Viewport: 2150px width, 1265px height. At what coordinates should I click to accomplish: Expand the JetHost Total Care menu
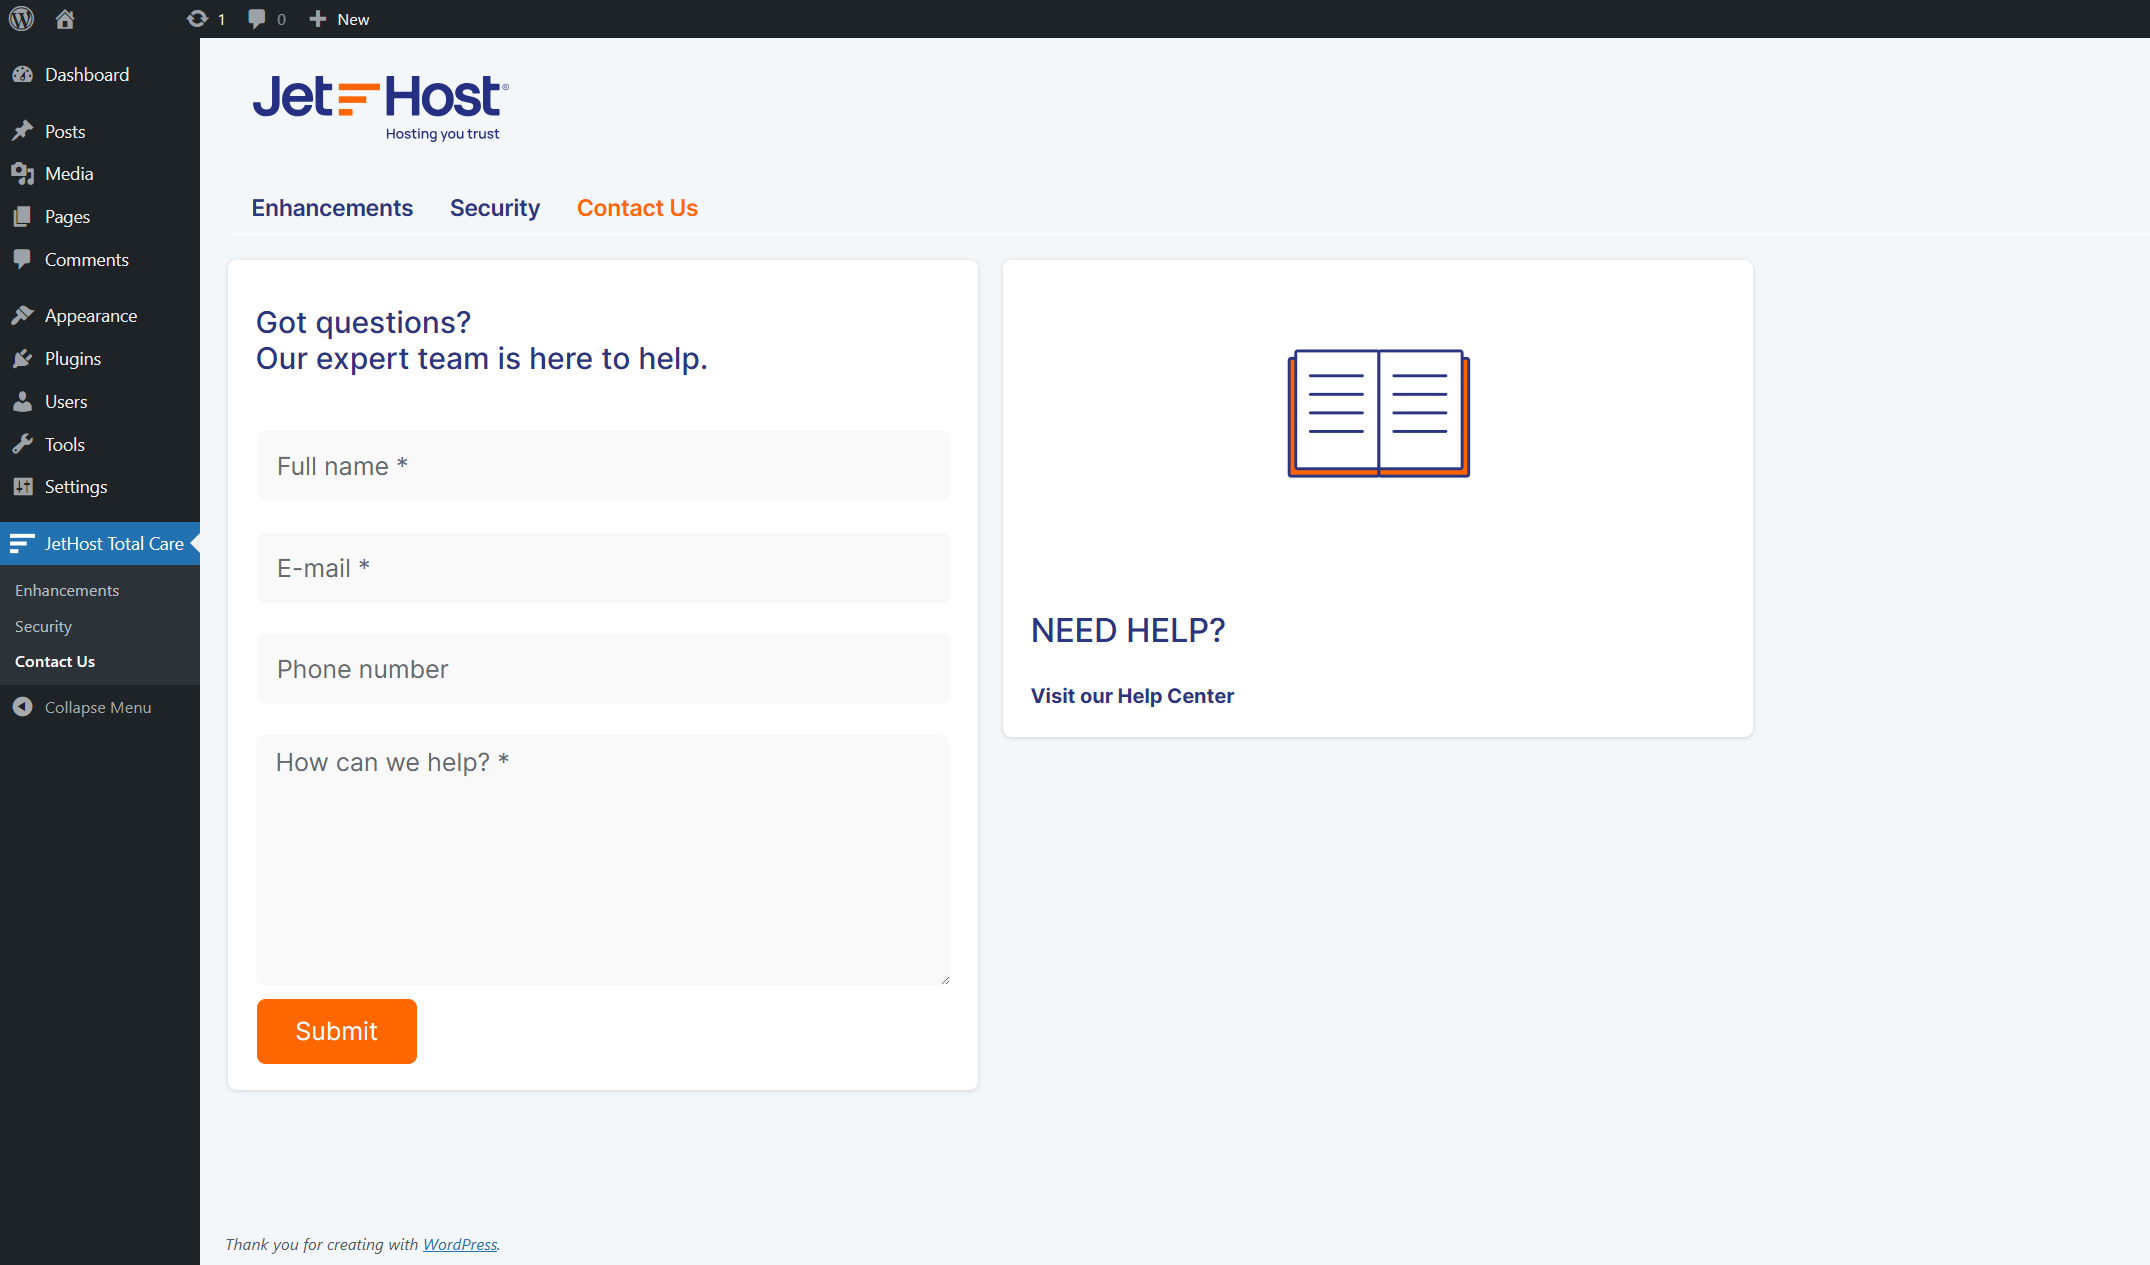coord(113,544)
